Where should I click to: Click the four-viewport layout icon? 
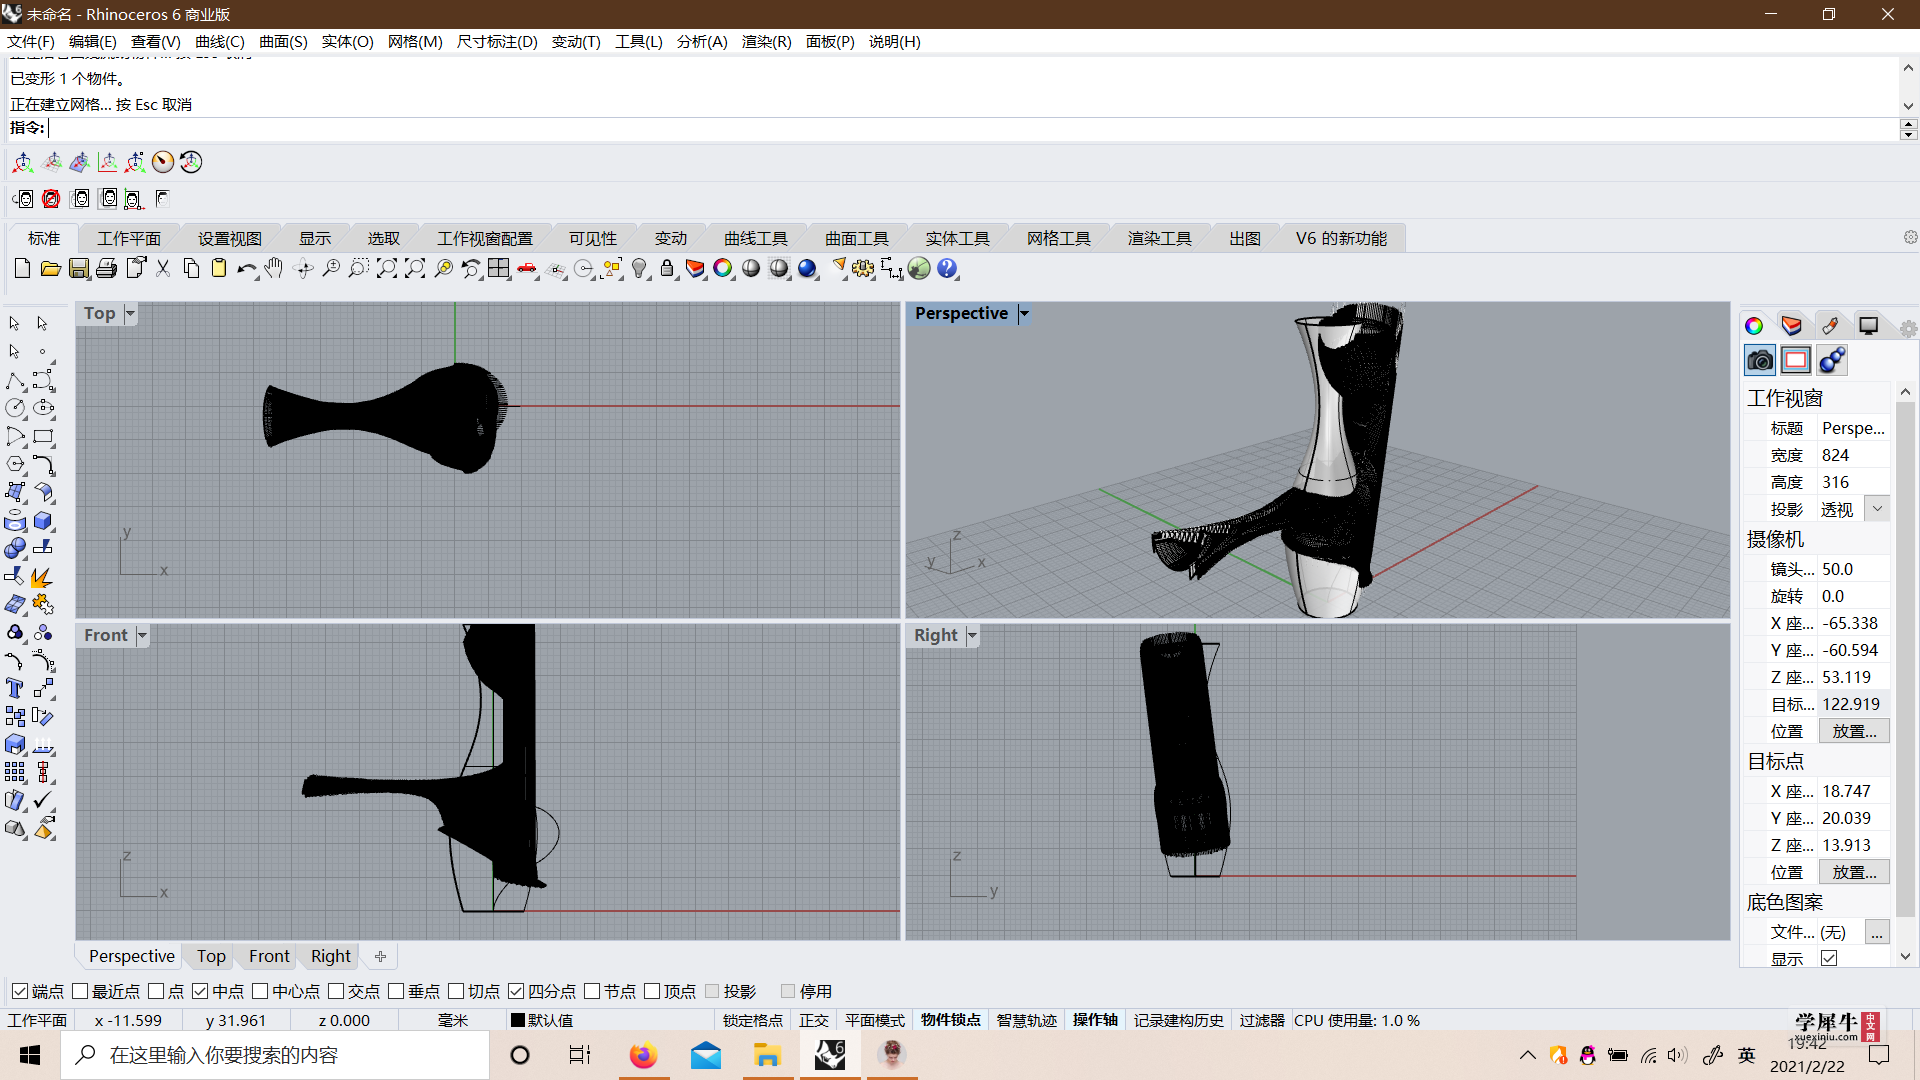(x=499, y=268)
